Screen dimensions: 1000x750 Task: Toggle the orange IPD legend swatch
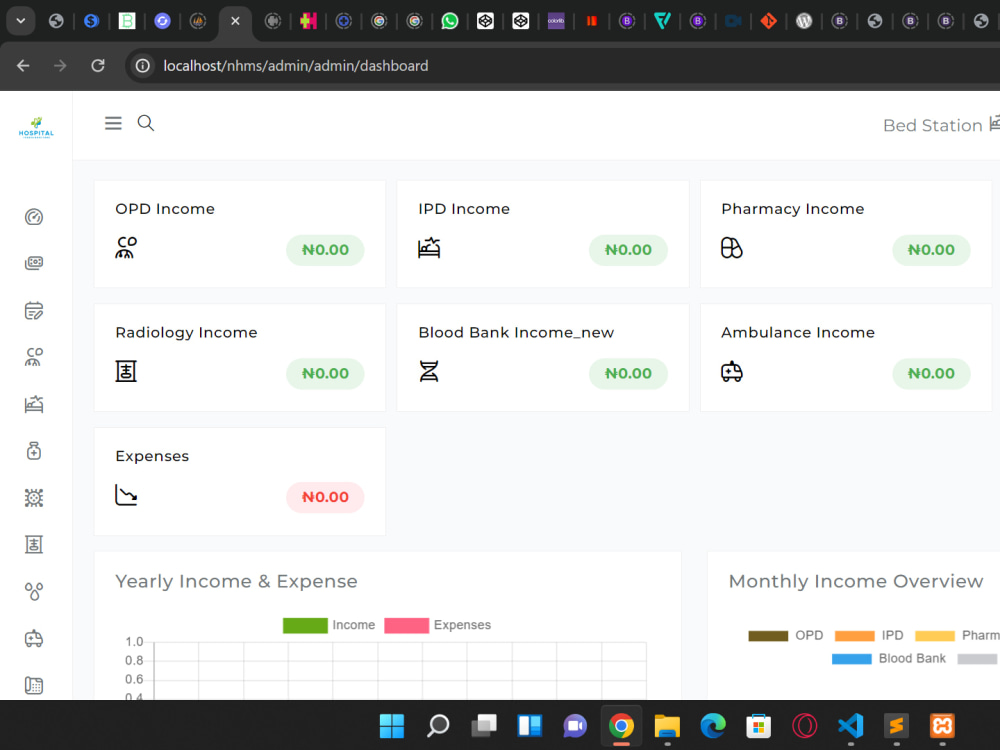[854, 636]
